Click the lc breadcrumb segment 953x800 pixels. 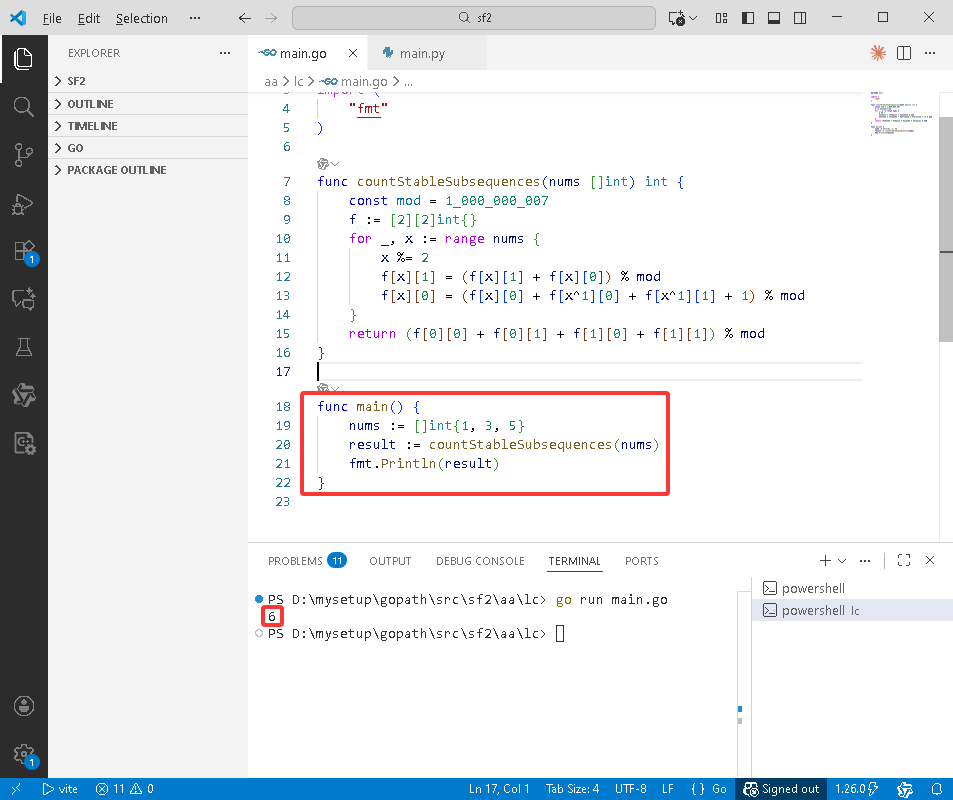(x=298, y=81)
